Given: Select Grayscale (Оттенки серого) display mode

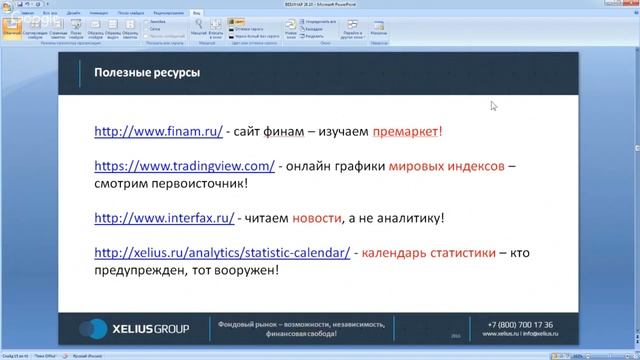Looking at the screenshot, I should 246,29.
